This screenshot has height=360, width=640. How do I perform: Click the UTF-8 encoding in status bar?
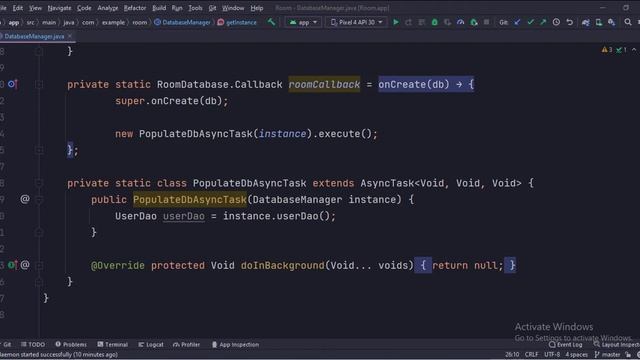(552, 355)
